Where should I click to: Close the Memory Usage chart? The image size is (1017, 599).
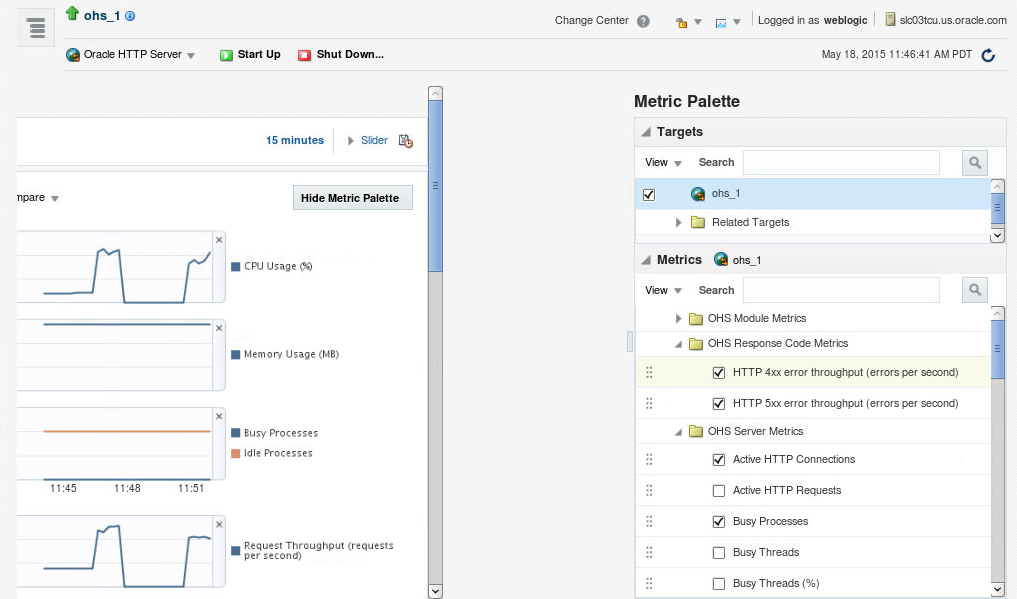point(219,328)
